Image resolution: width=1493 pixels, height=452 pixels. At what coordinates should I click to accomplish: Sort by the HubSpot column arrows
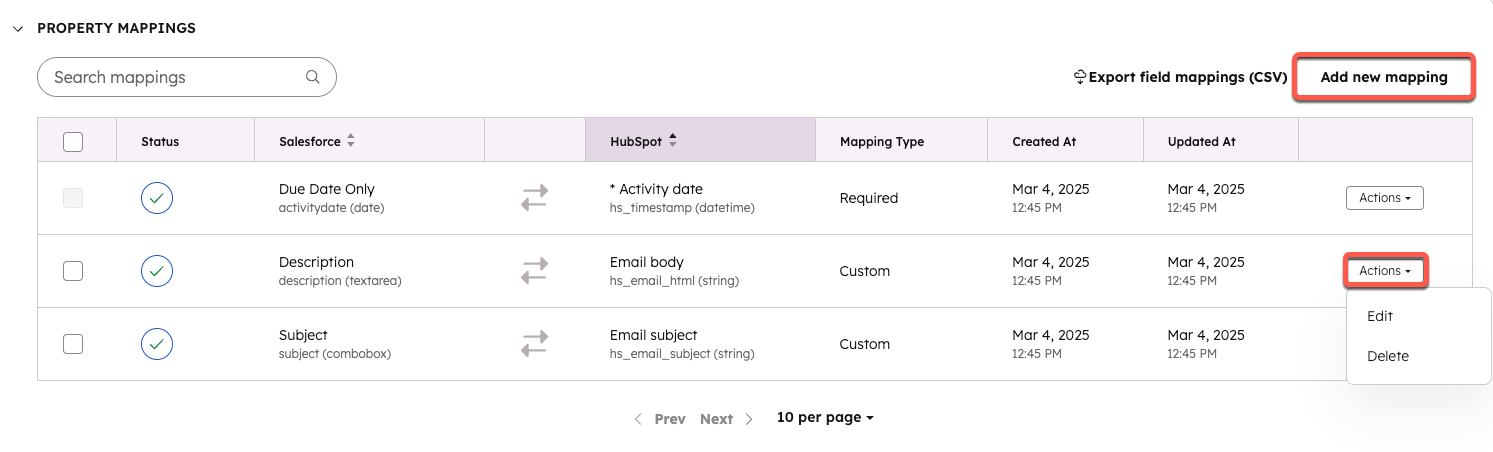pos(673,141)
